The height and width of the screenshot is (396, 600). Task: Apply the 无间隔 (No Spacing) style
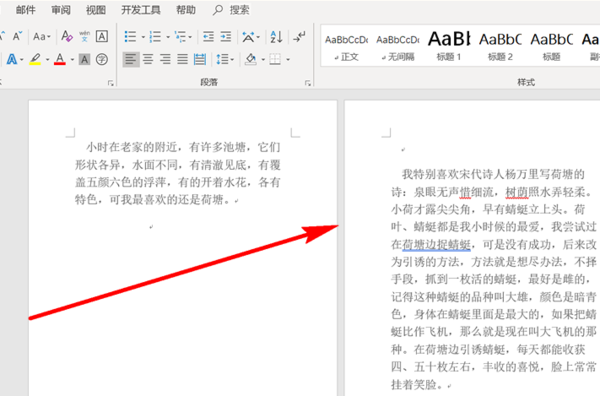point(398,47)
